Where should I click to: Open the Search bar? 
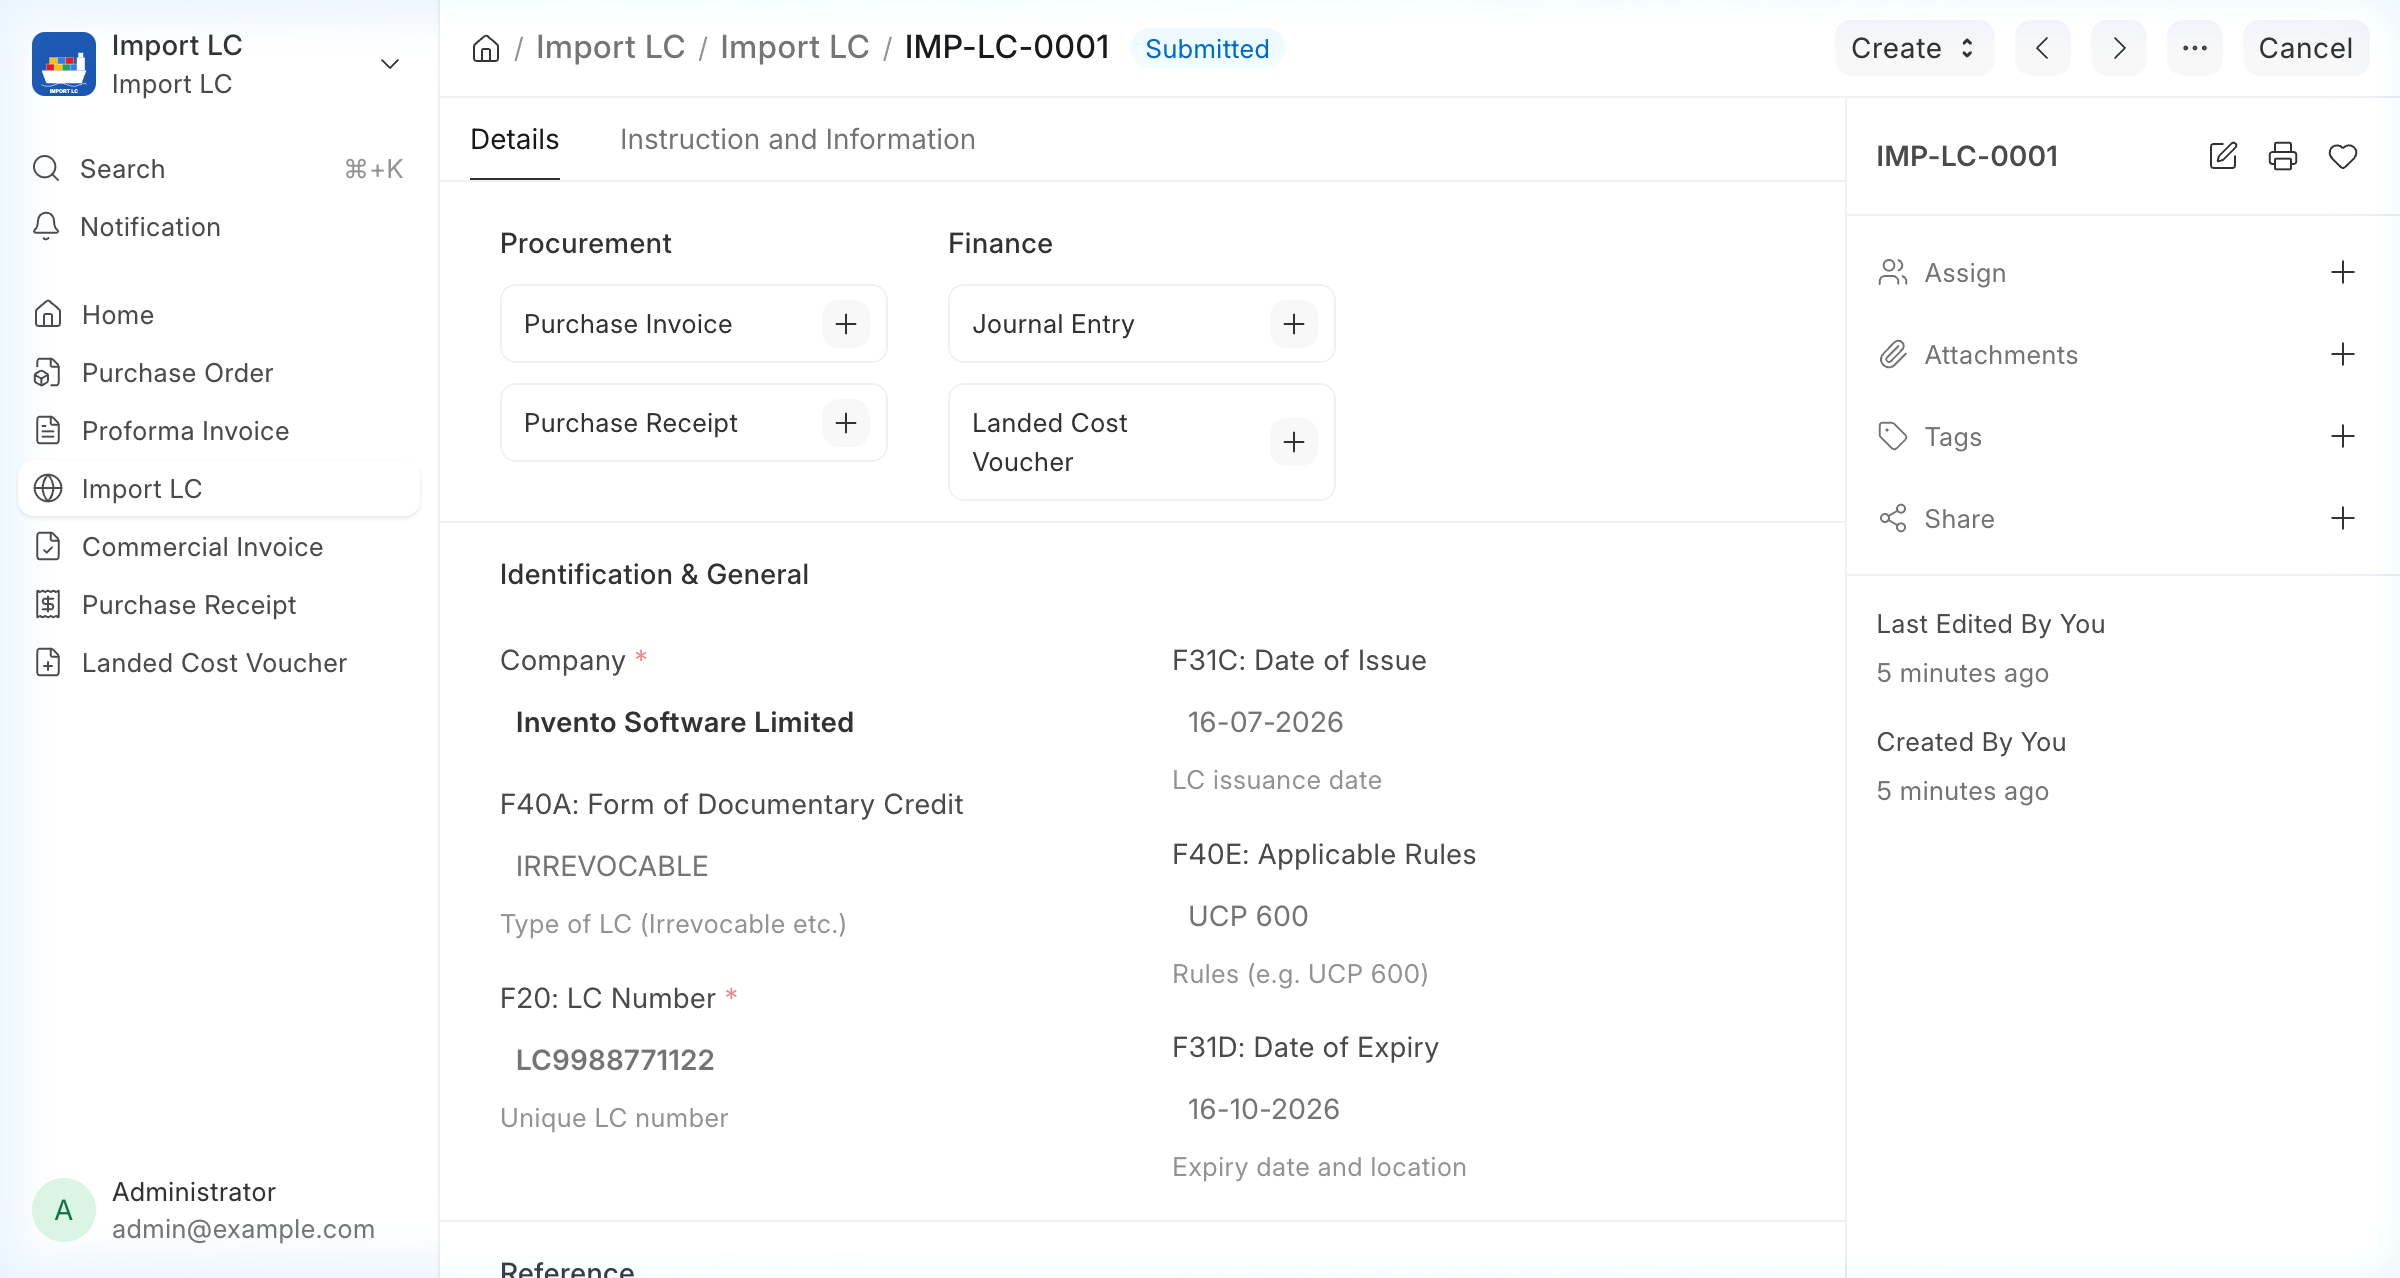pyautogui.click(x=219, y=169)
